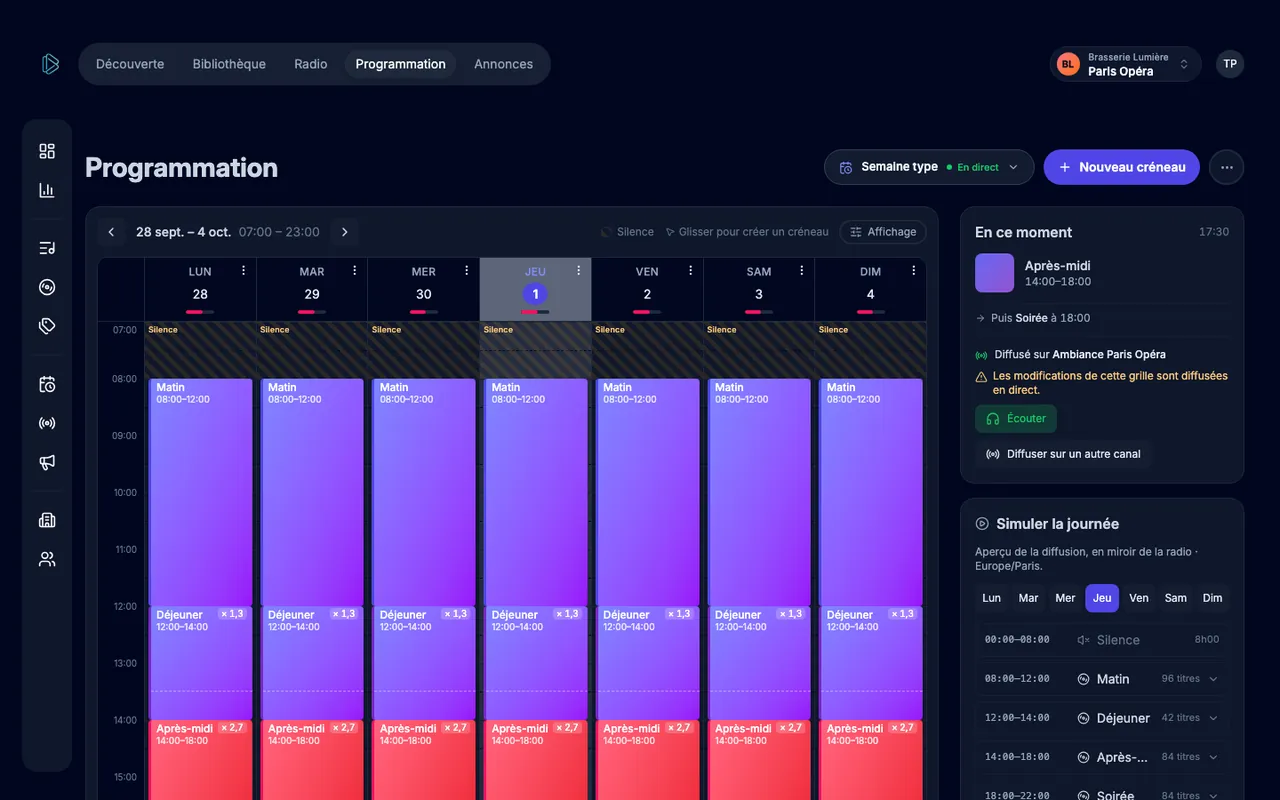The height and width of the screenshot is (800, 1280).
Task: Click the Silence strip on Vendredi 2
Action: 647,350
